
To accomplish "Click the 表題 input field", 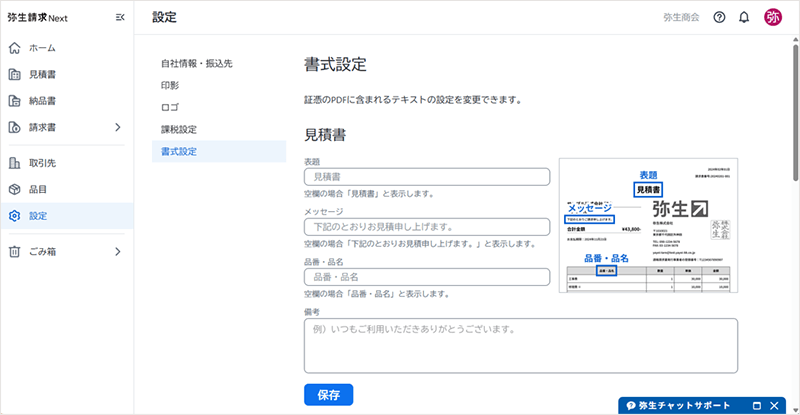I will pyautogui.click(x=427, y=177).
